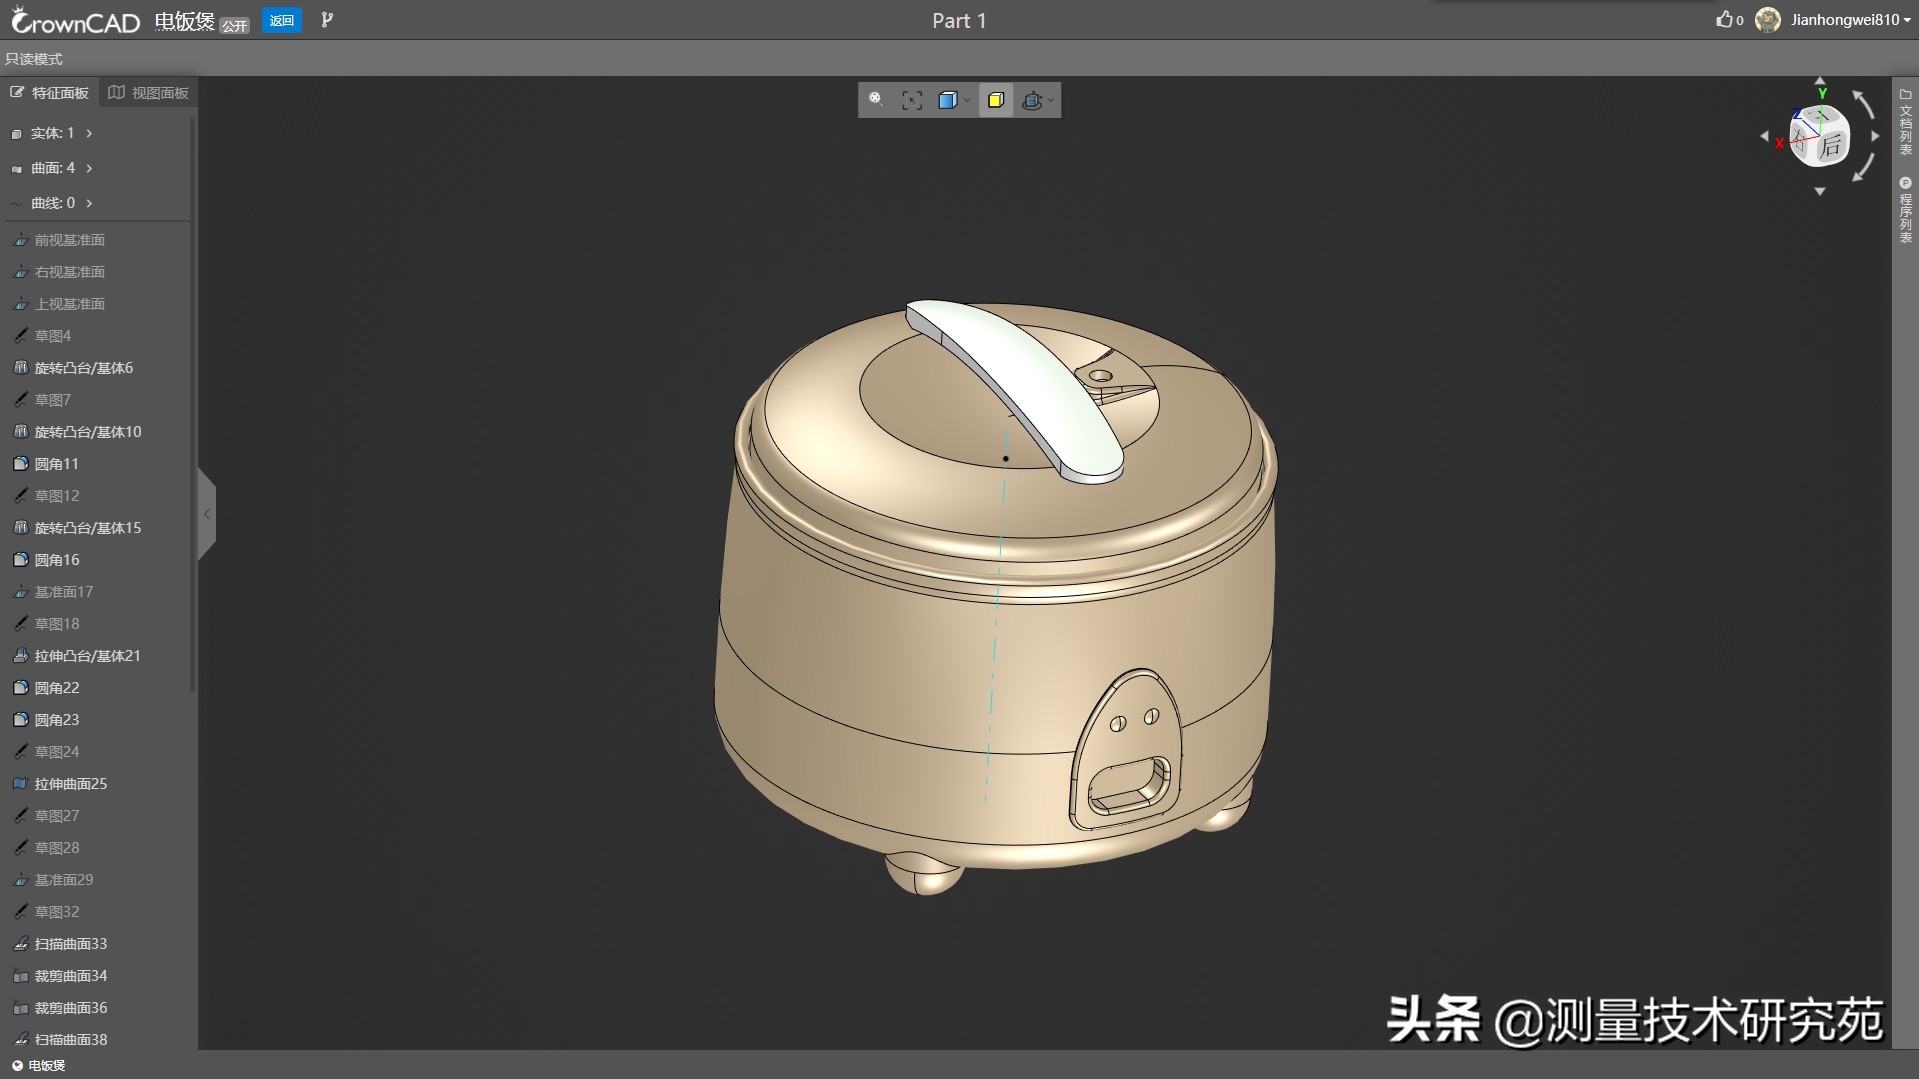
Task: Switch to the 特征面板 tab
Action: coord(50,93)
